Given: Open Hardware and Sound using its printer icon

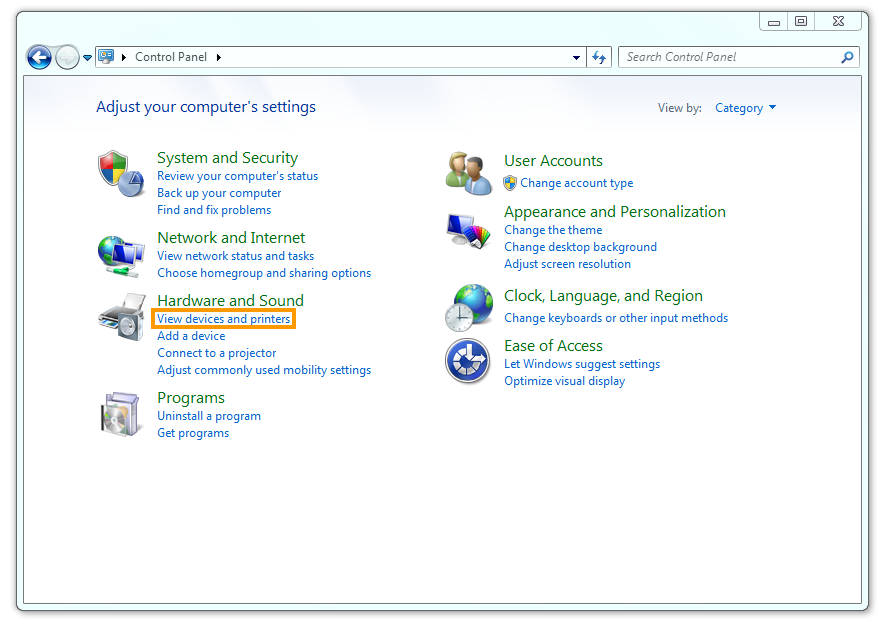Looking at the screenshot, I should coord(120,317).
